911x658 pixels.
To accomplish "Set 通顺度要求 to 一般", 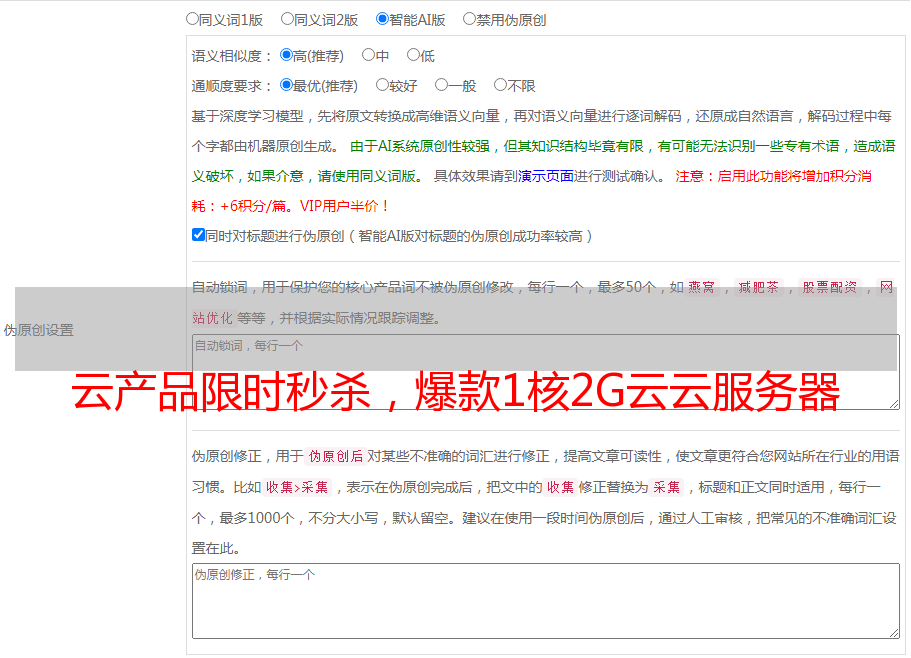I will (442, 85).
